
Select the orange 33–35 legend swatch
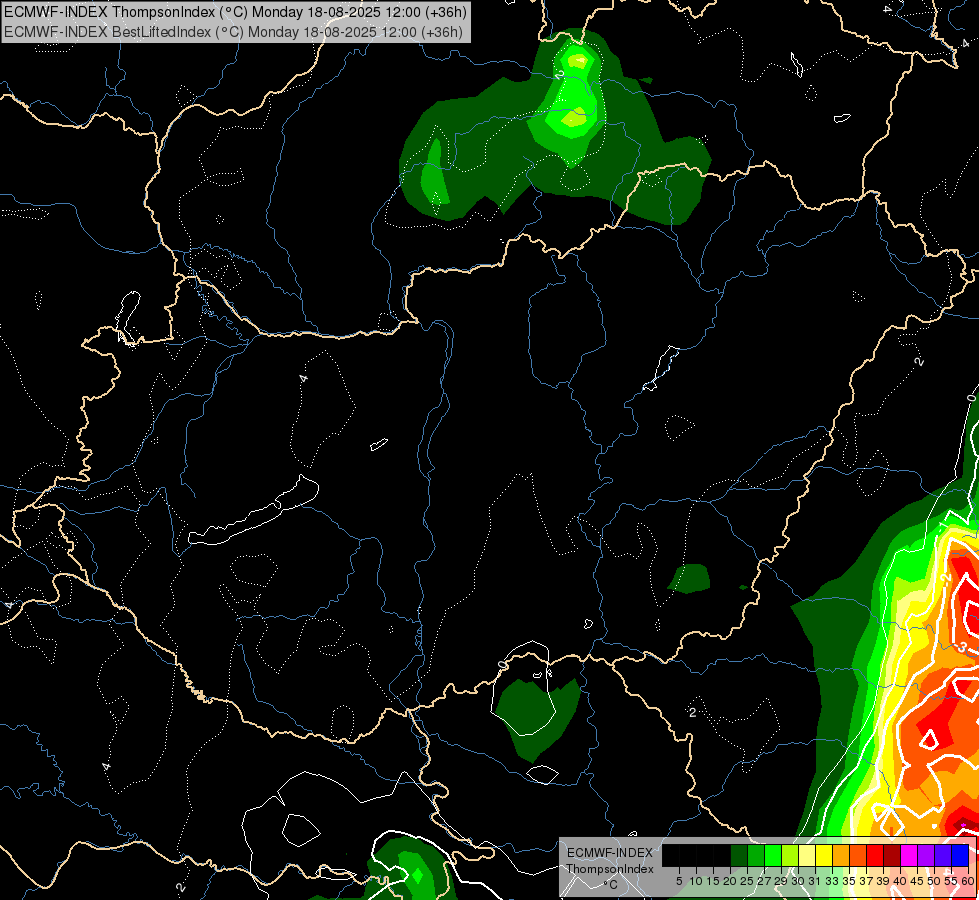[841, 855]
